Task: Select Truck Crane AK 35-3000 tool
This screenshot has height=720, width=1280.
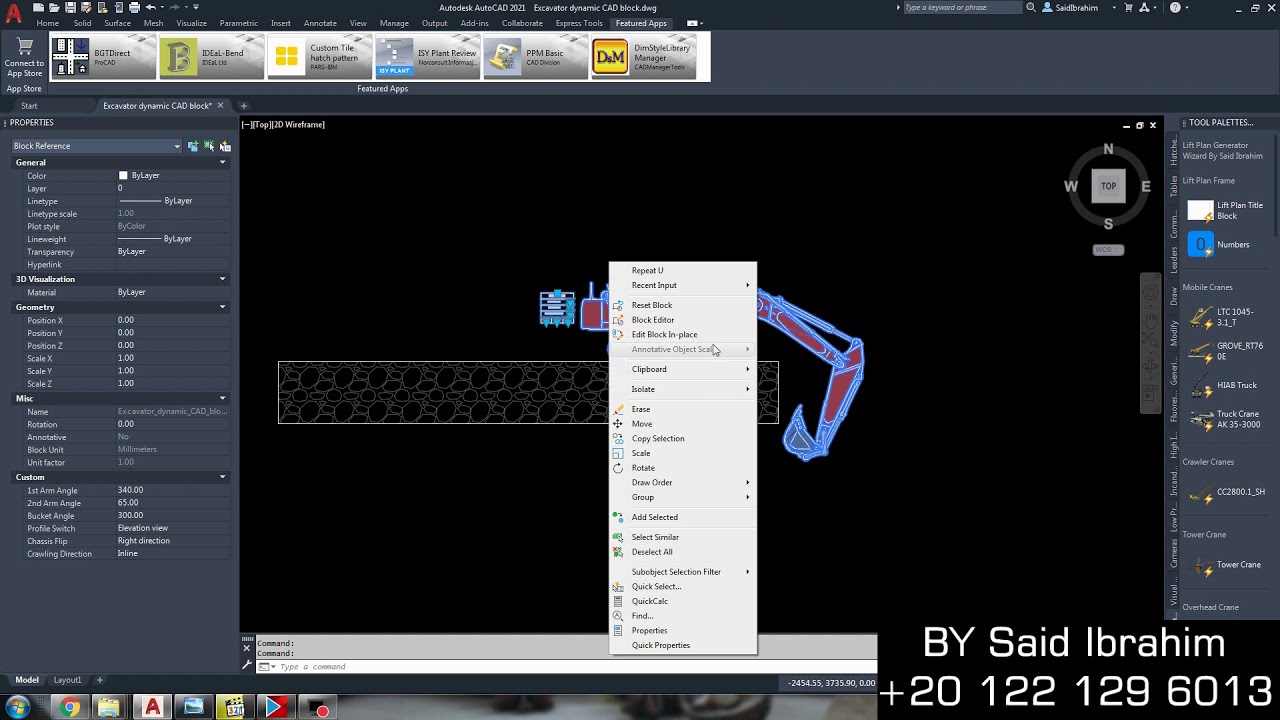Action: tap(1224, 419)
